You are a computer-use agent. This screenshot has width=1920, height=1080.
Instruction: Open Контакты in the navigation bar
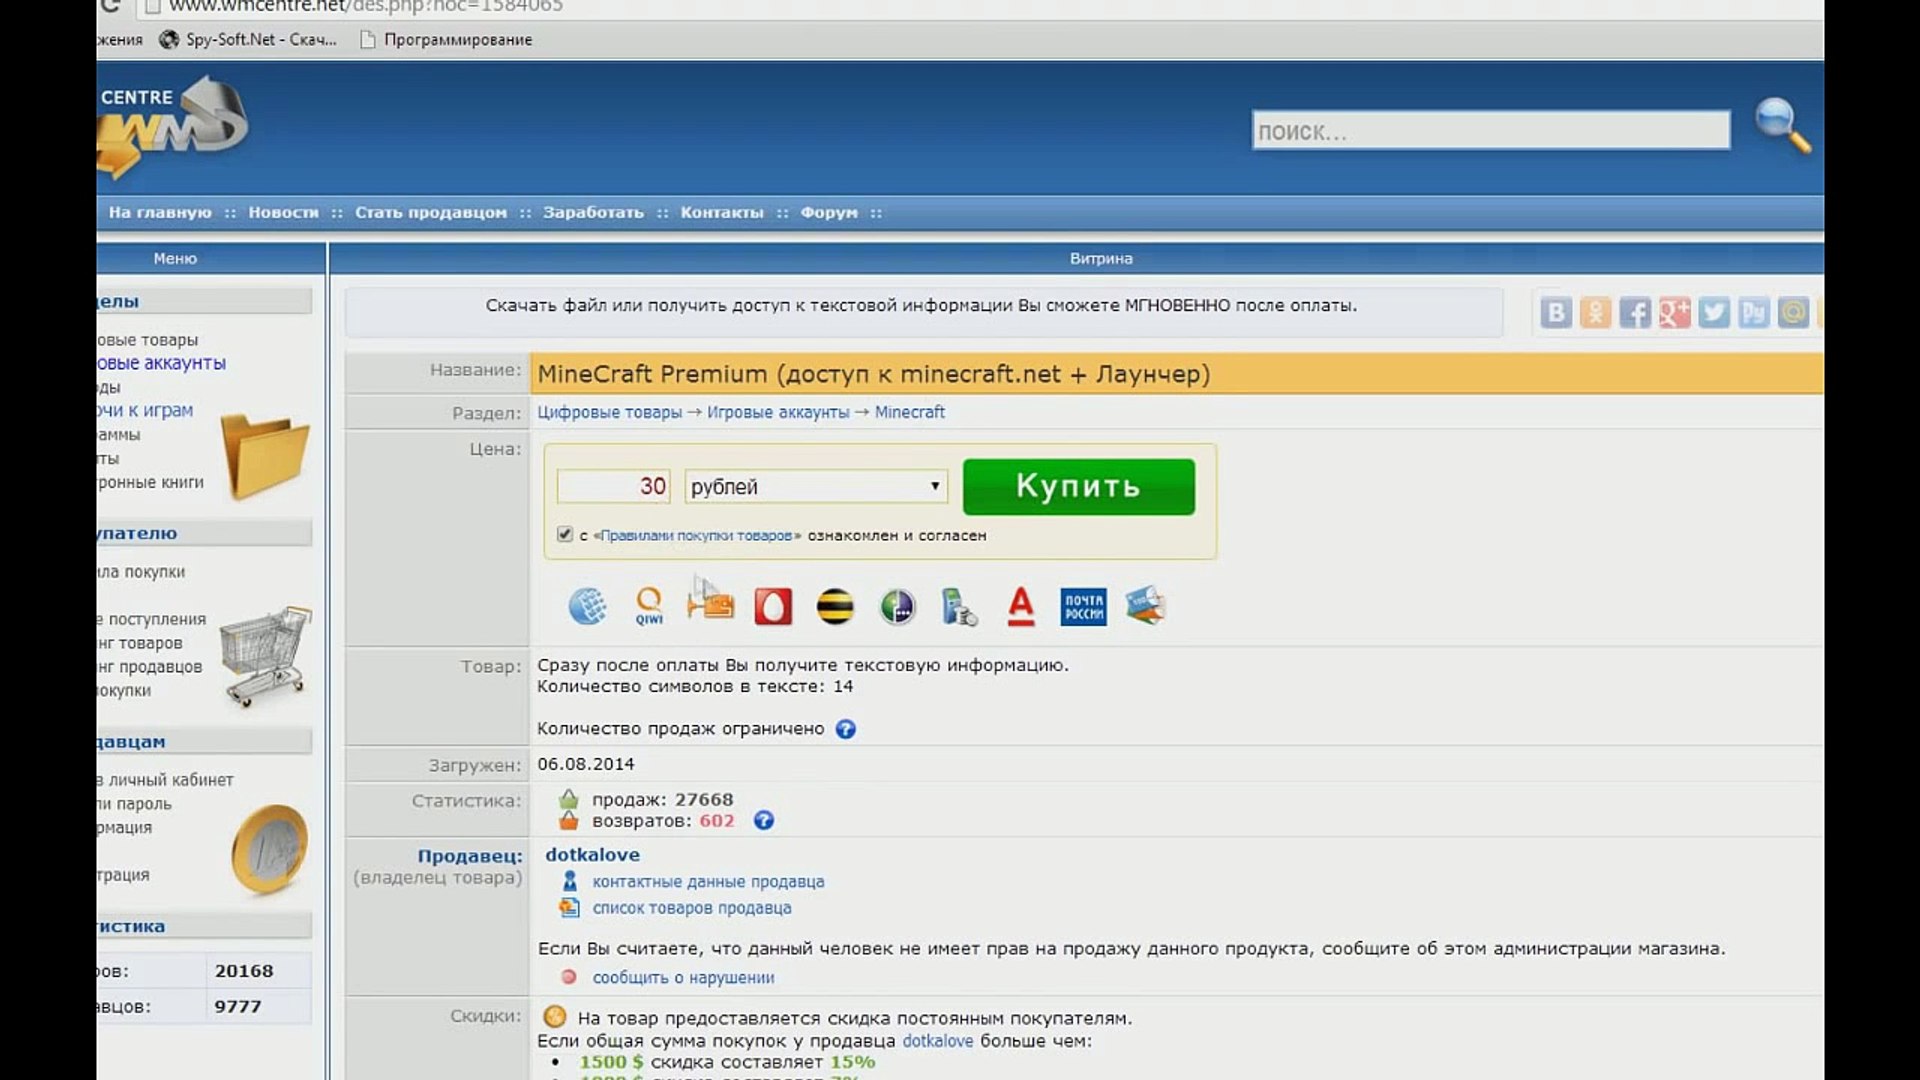click(x=721, y=212)
